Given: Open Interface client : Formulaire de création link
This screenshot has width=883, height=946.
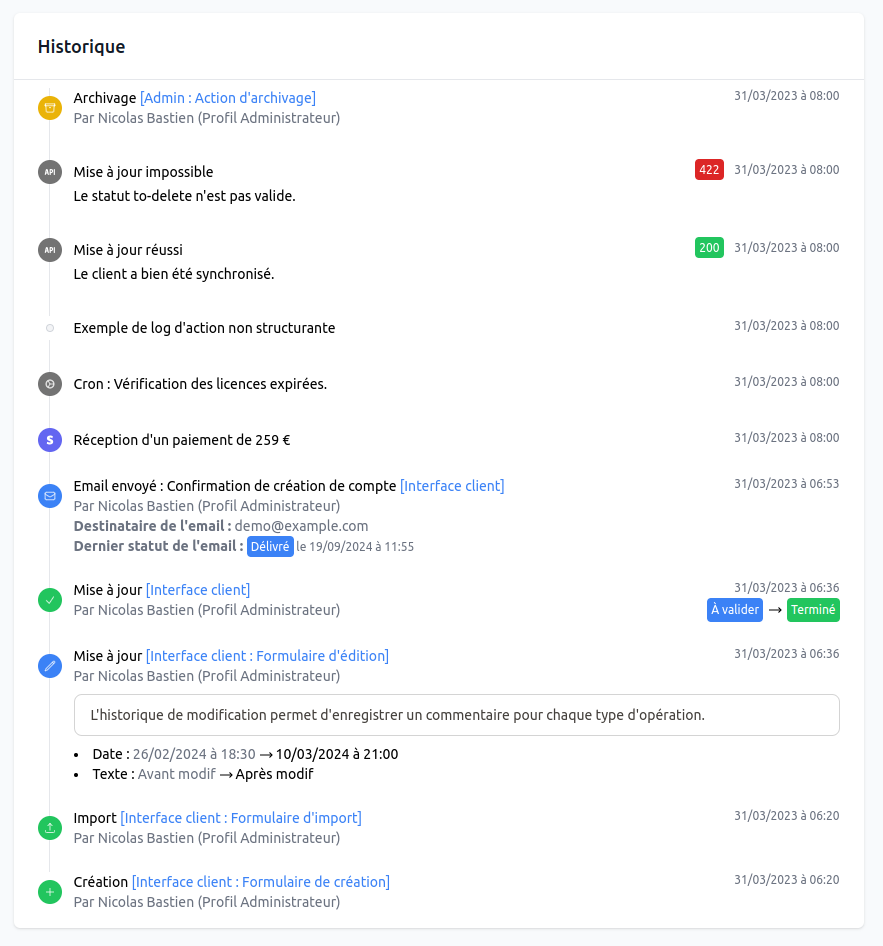Looking at the screenshot, I should (x=261, y=881).
